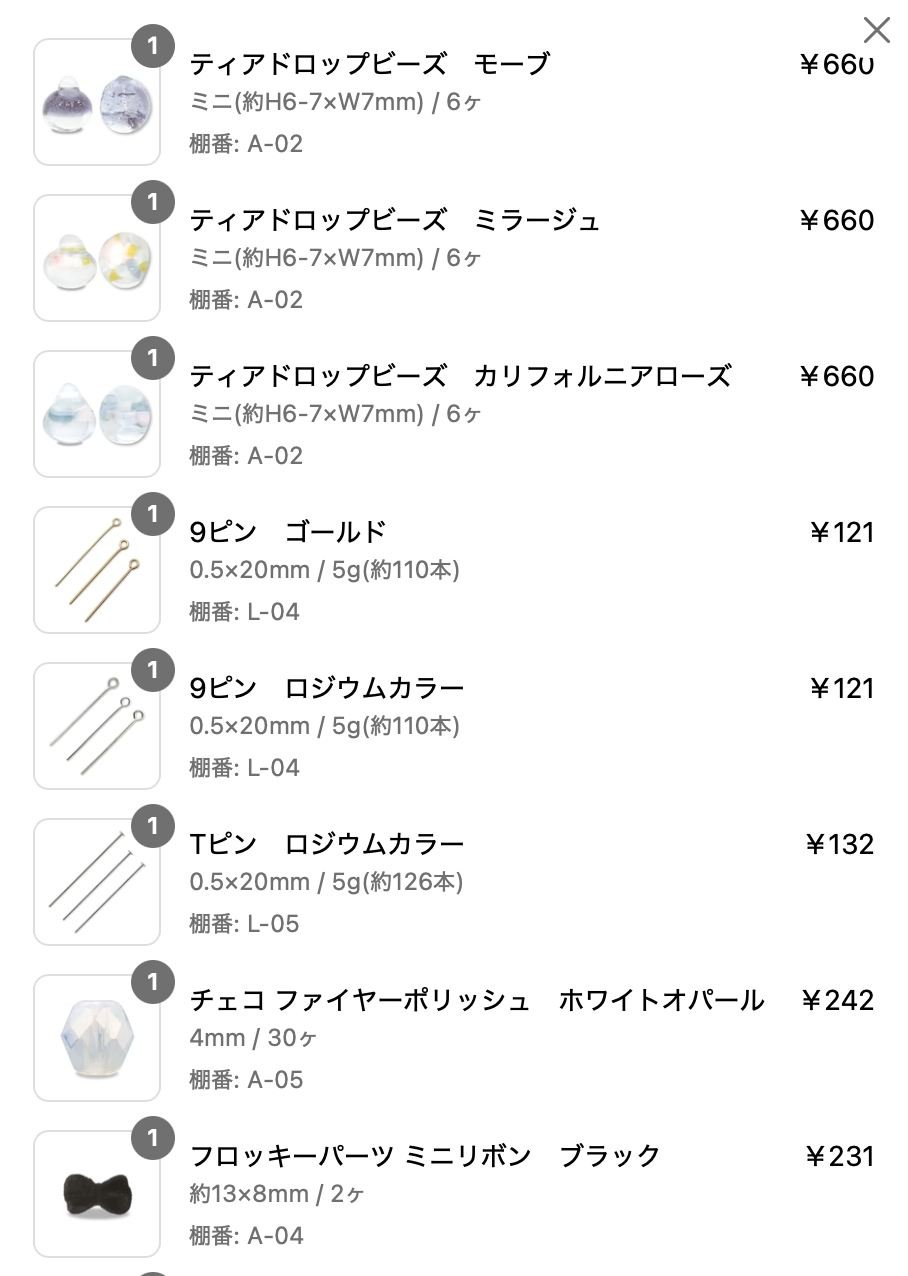Image resolution: width=908 pixels, height=1276 pixels.
Task: Open the gold 9-pin product image
Action: coord(97,570)
